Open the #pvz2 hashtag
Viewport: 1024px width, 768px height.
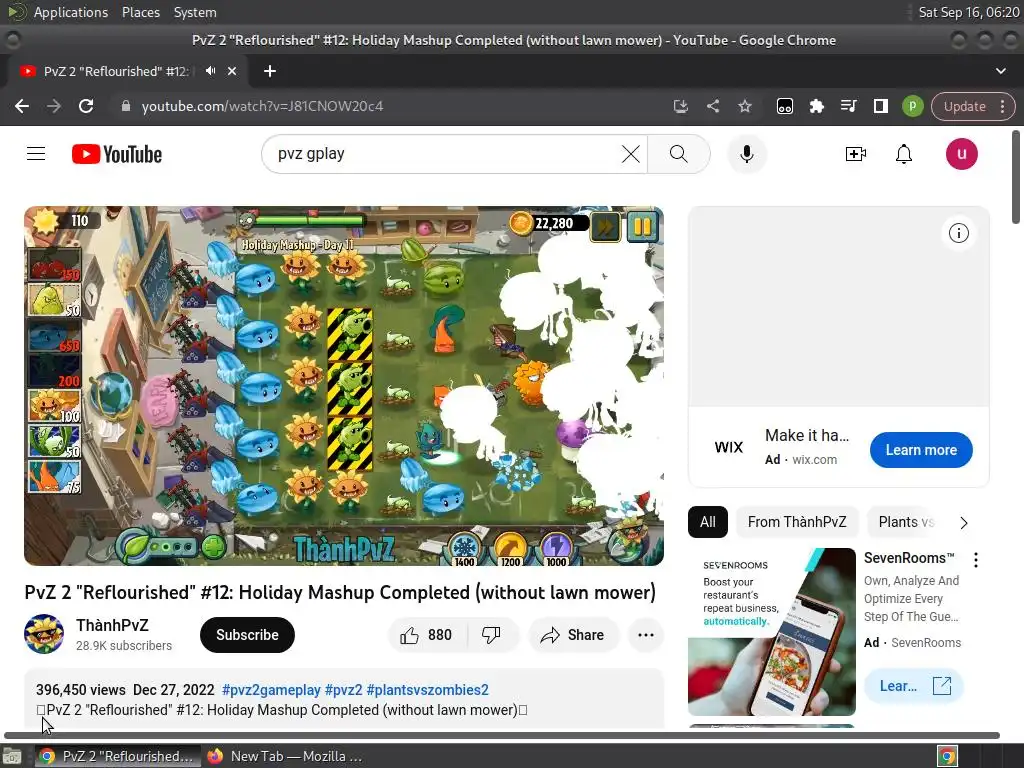pyautogui.click(x=344, y=690)
